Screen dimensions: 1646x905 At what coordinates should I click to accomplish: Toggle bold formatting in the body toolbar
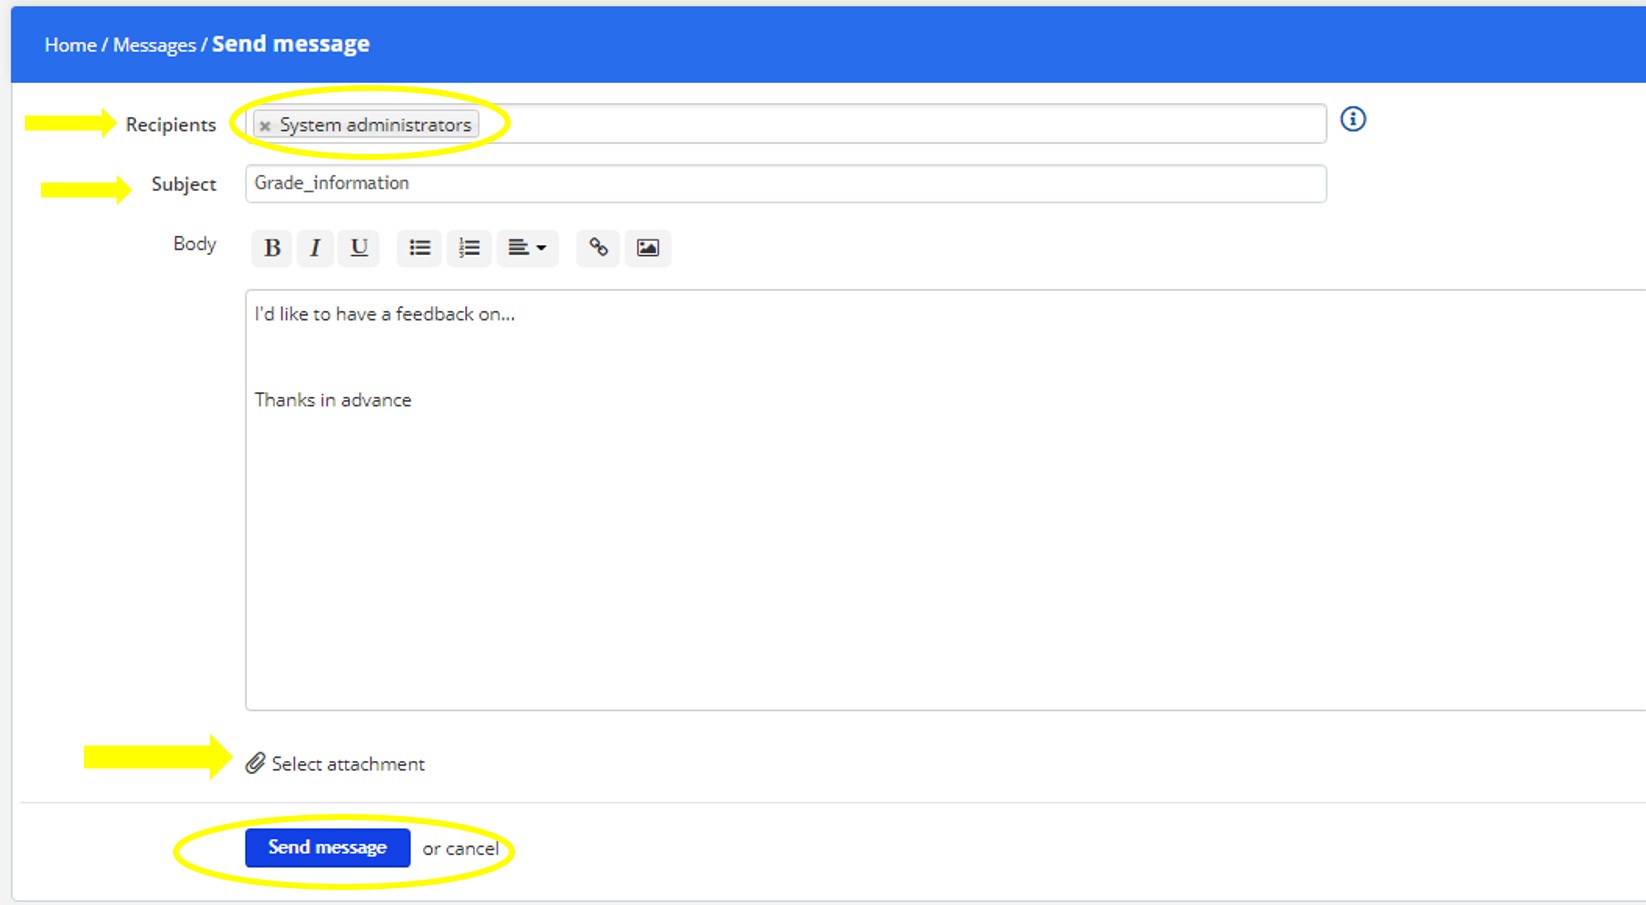271,248
